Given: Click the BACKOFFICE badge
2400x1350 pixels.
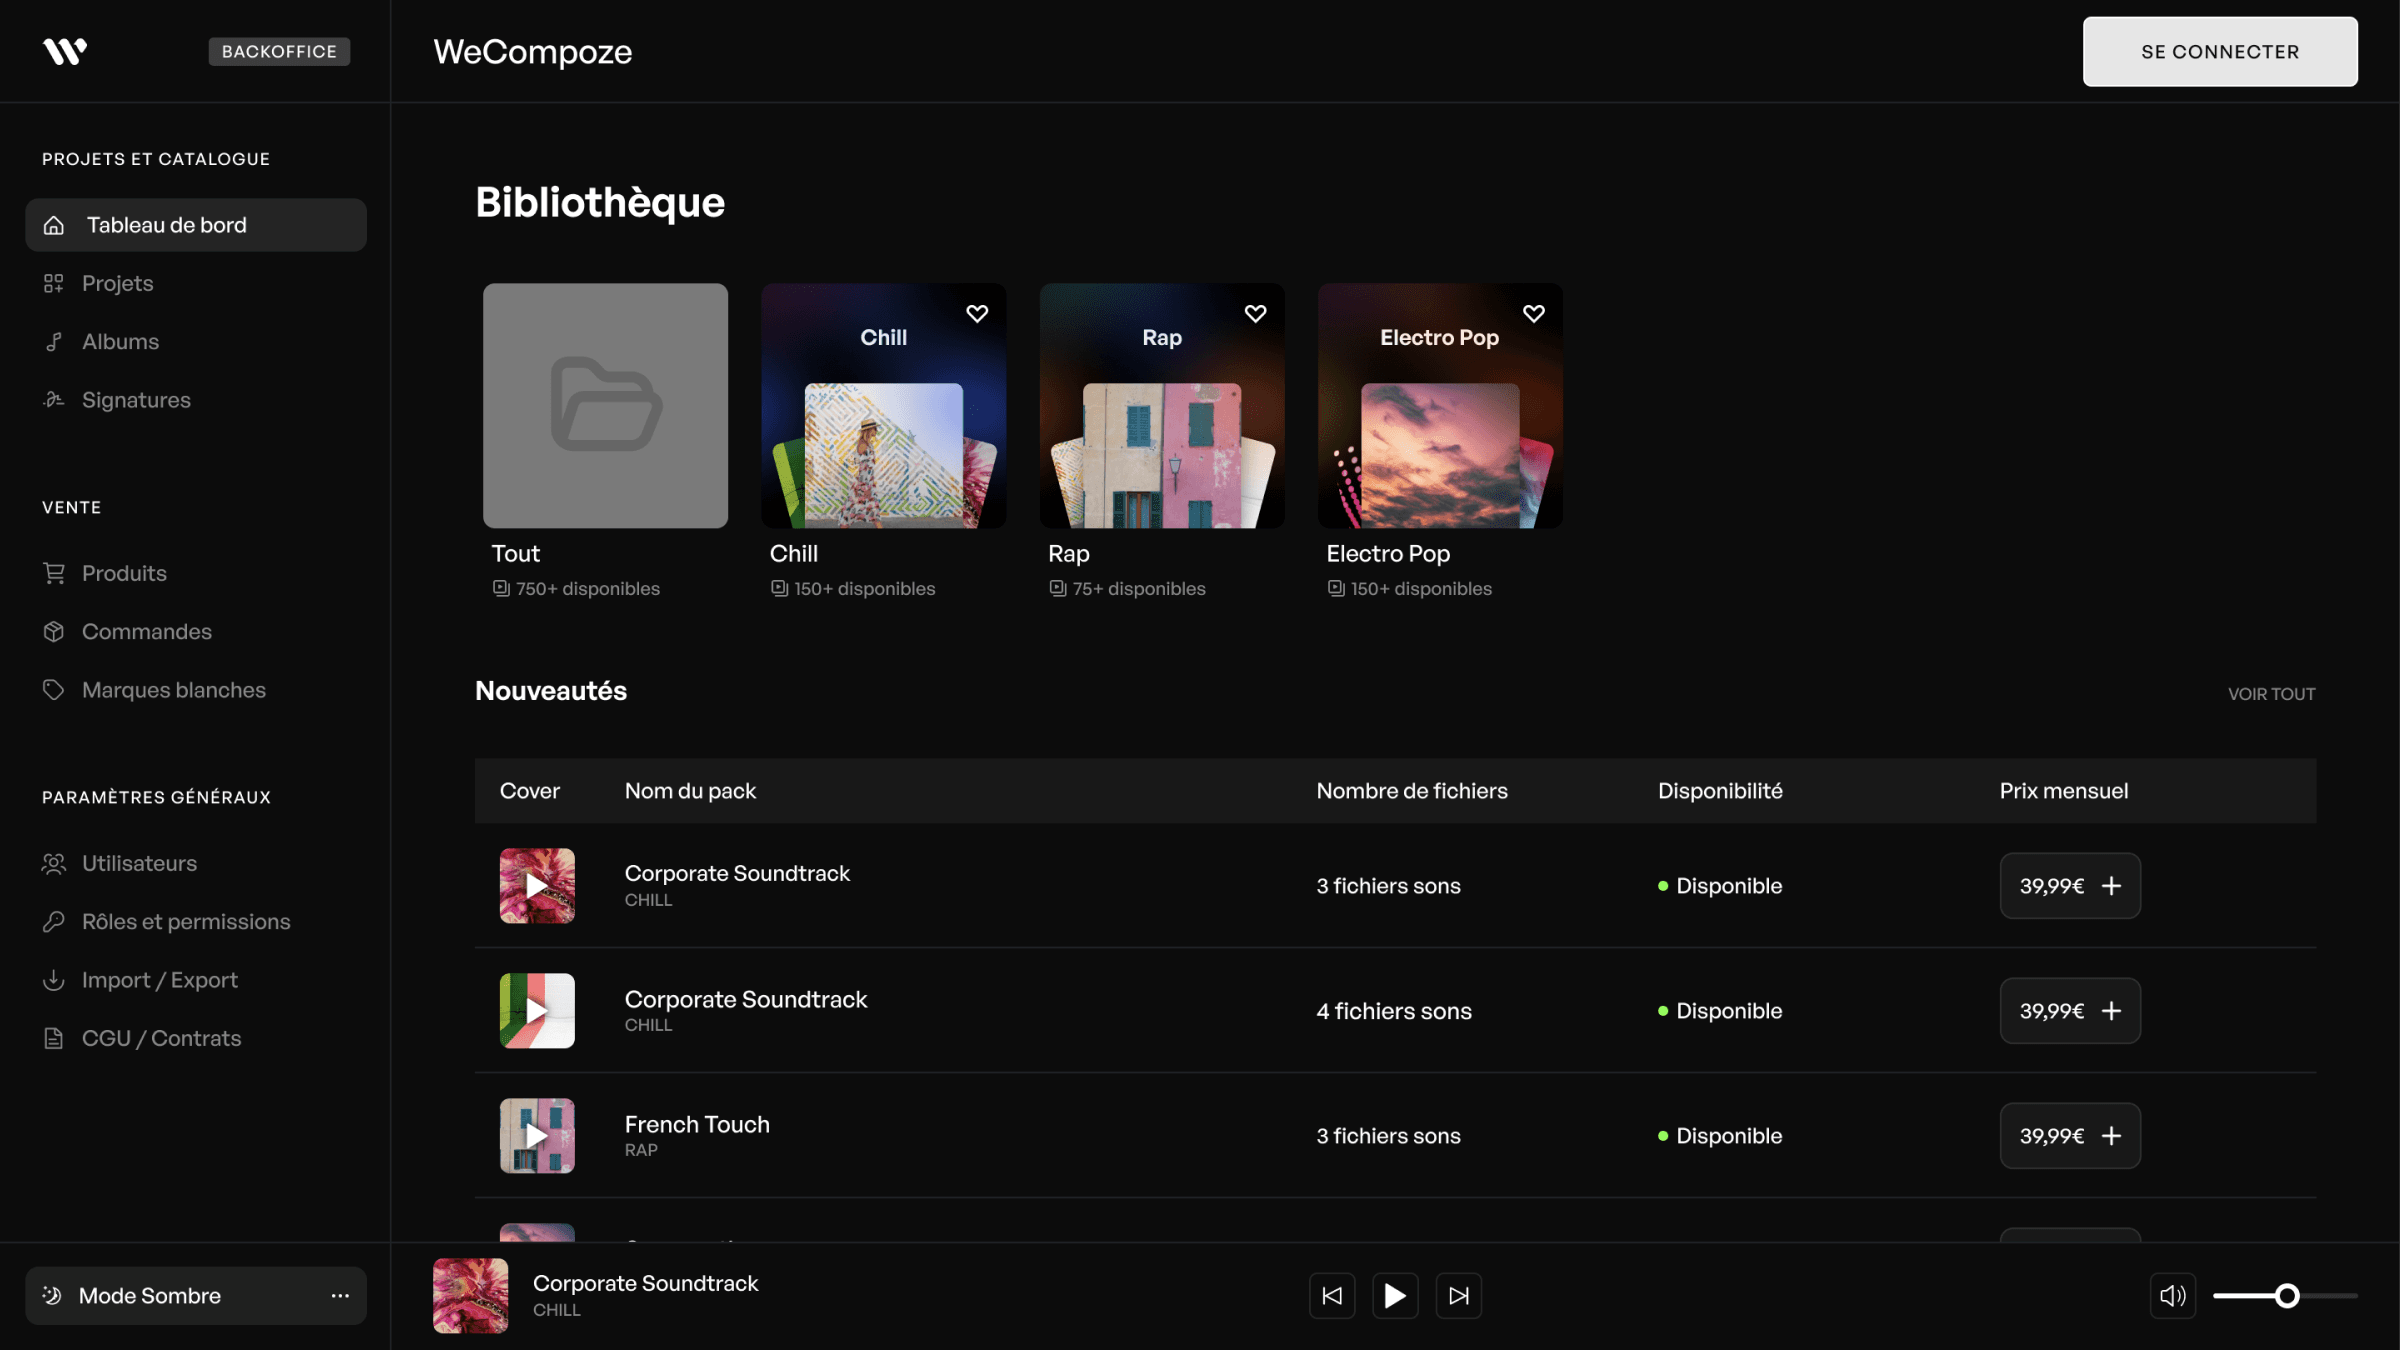Looking at the screenshot, I should (x=279, y=51).
